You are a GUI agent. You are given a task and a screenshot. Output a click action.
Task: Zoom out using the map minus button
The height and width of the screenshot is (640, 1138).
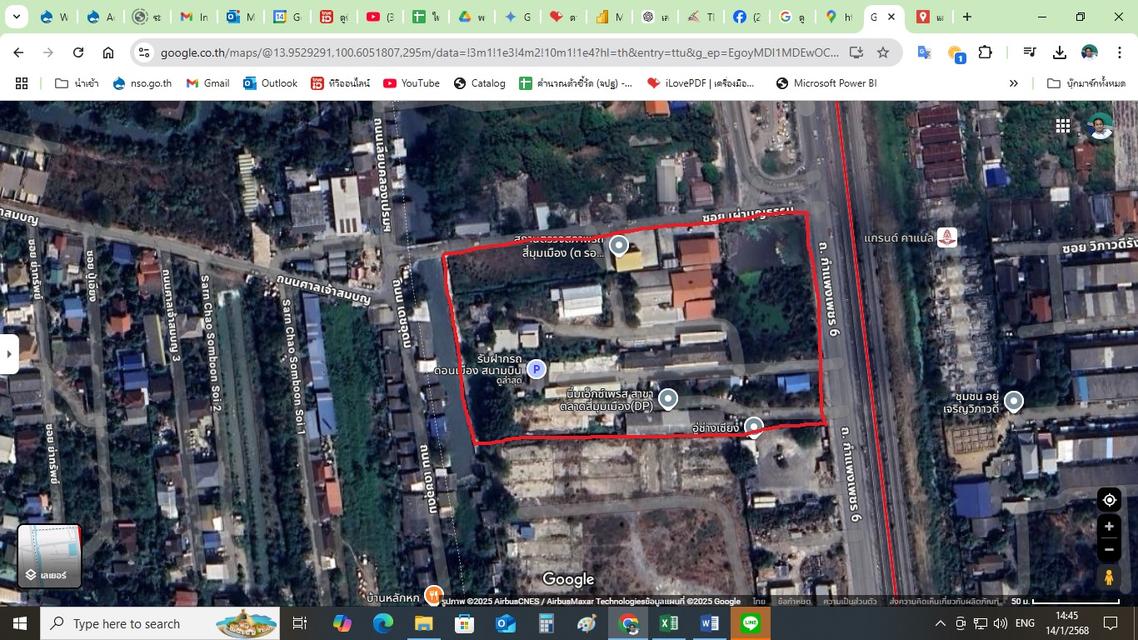(x=1108, y=549)
